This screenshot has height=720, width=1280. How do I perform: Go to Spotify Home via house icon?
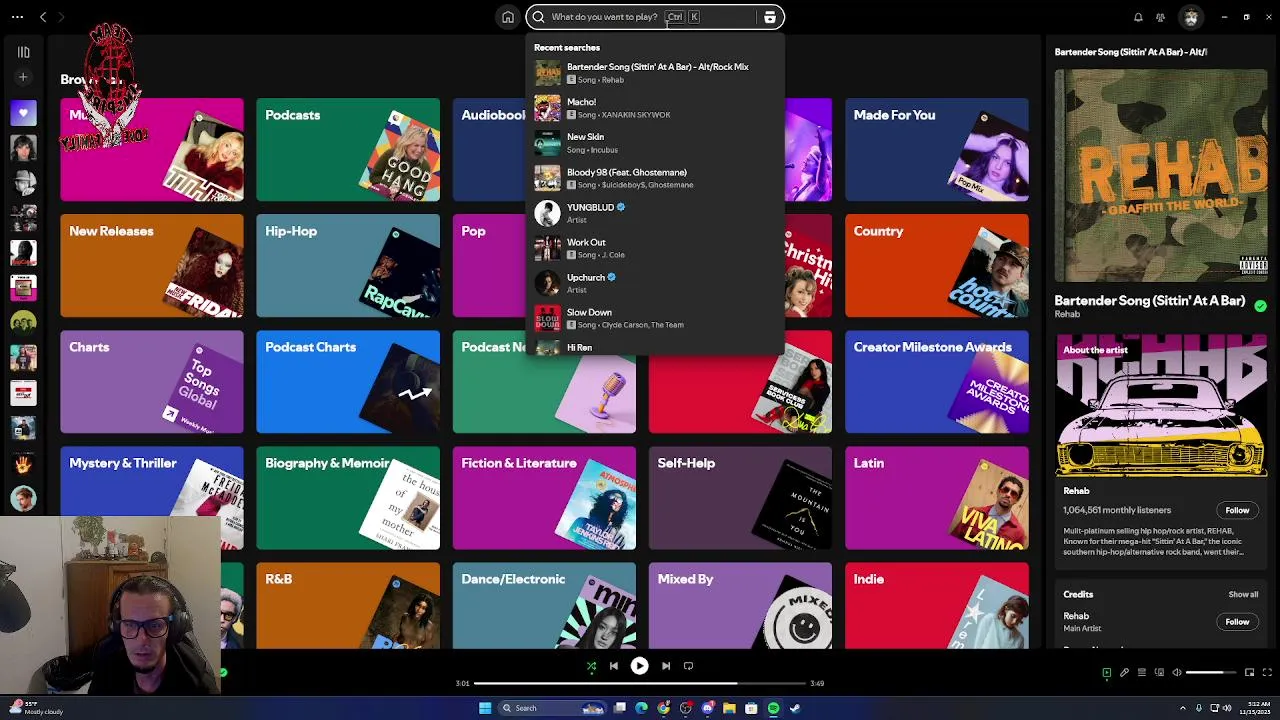point(508,17)
